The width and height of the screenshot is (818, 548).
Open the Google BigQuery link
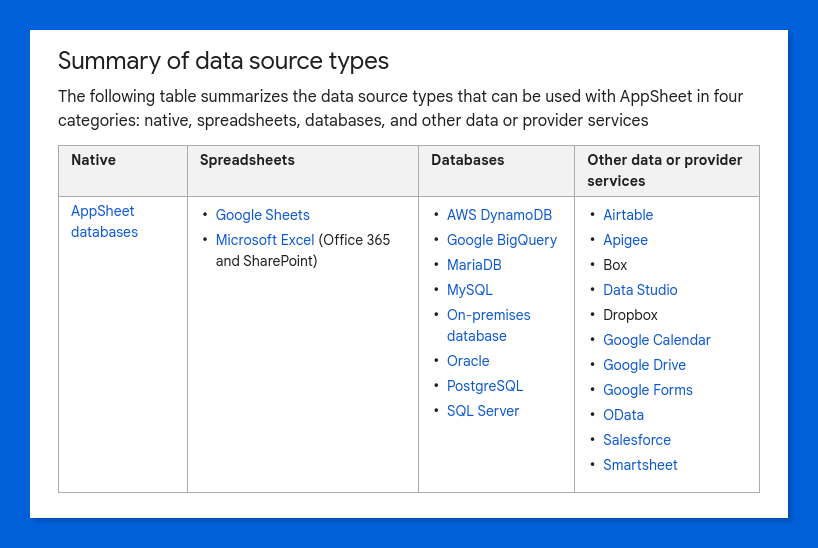coord(502,240)
